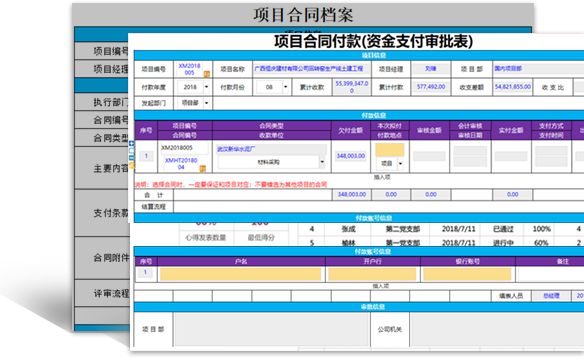
Task: Open lookup icon beside project number XM2018005
Action: point(207,74)
